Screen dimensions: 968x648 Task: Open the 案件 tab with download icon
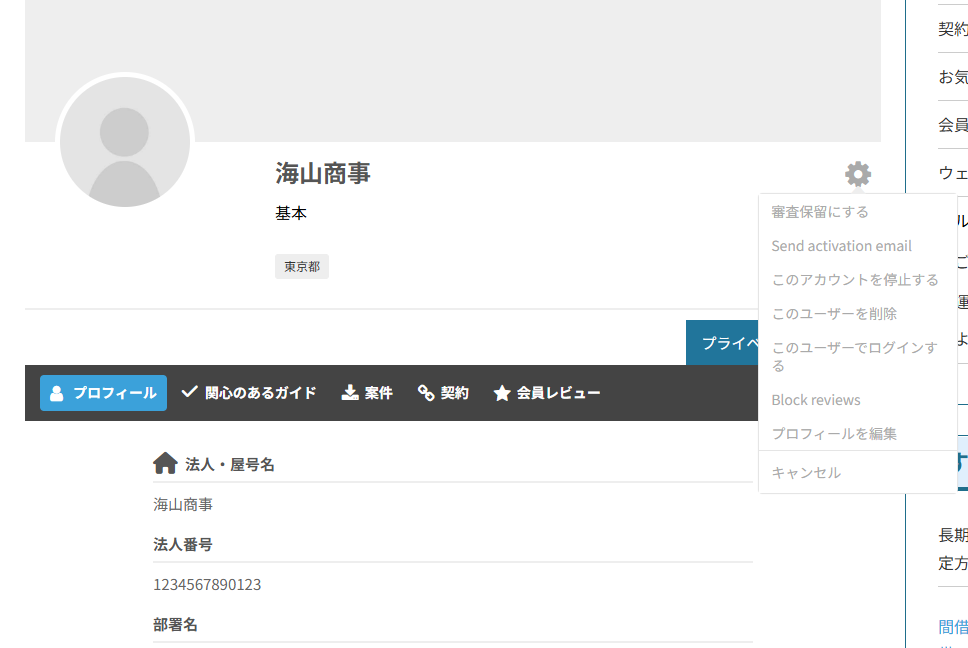click(367, 393)
